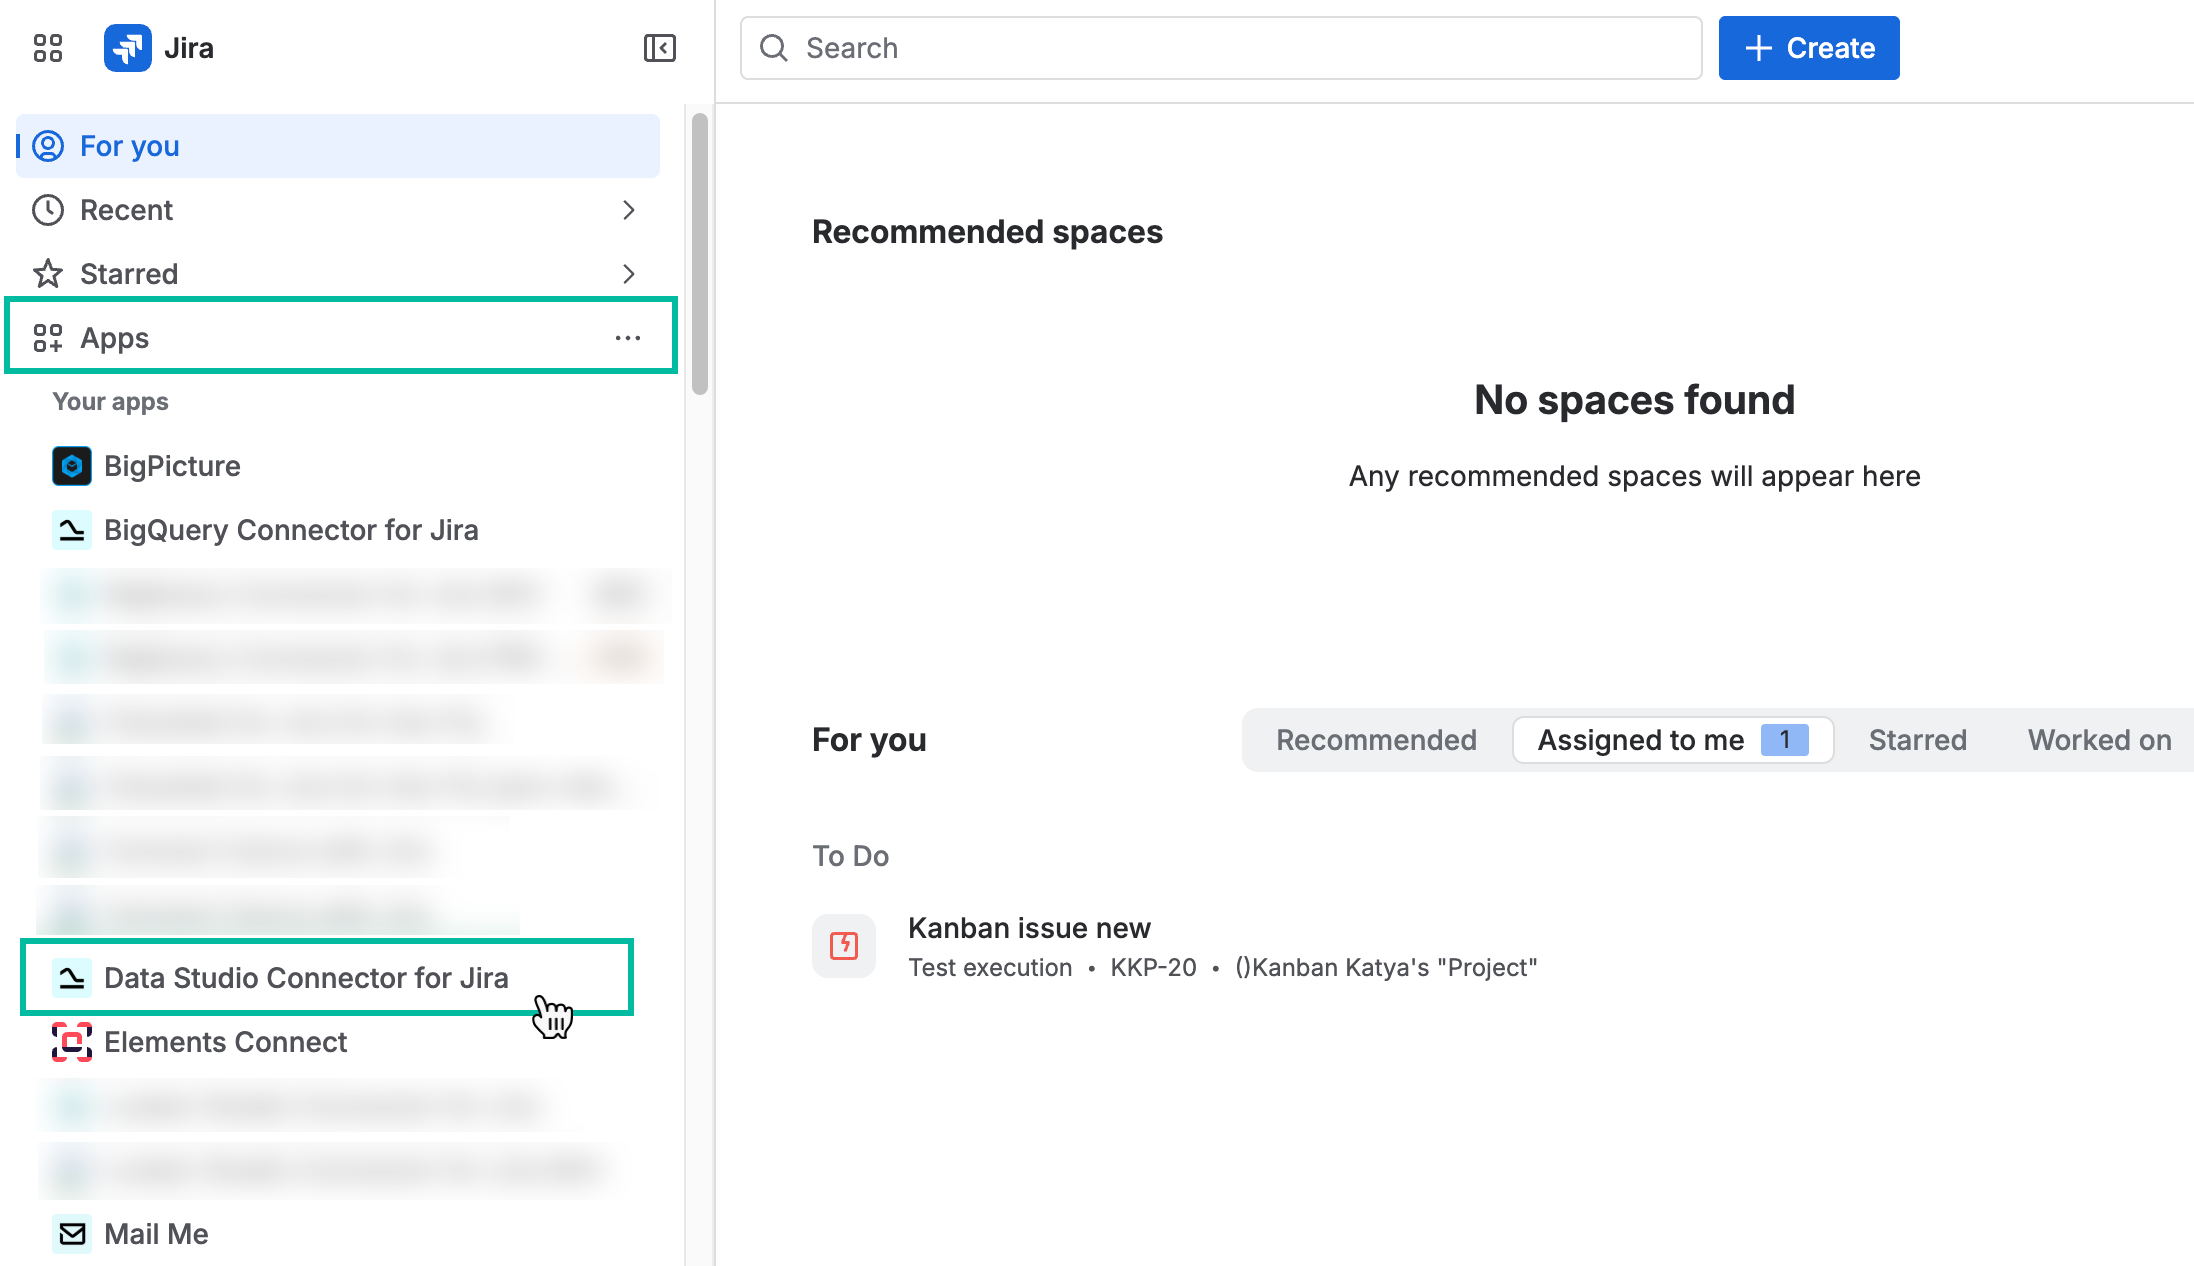Click the Assigned to me count badge

pos(1785,740)
